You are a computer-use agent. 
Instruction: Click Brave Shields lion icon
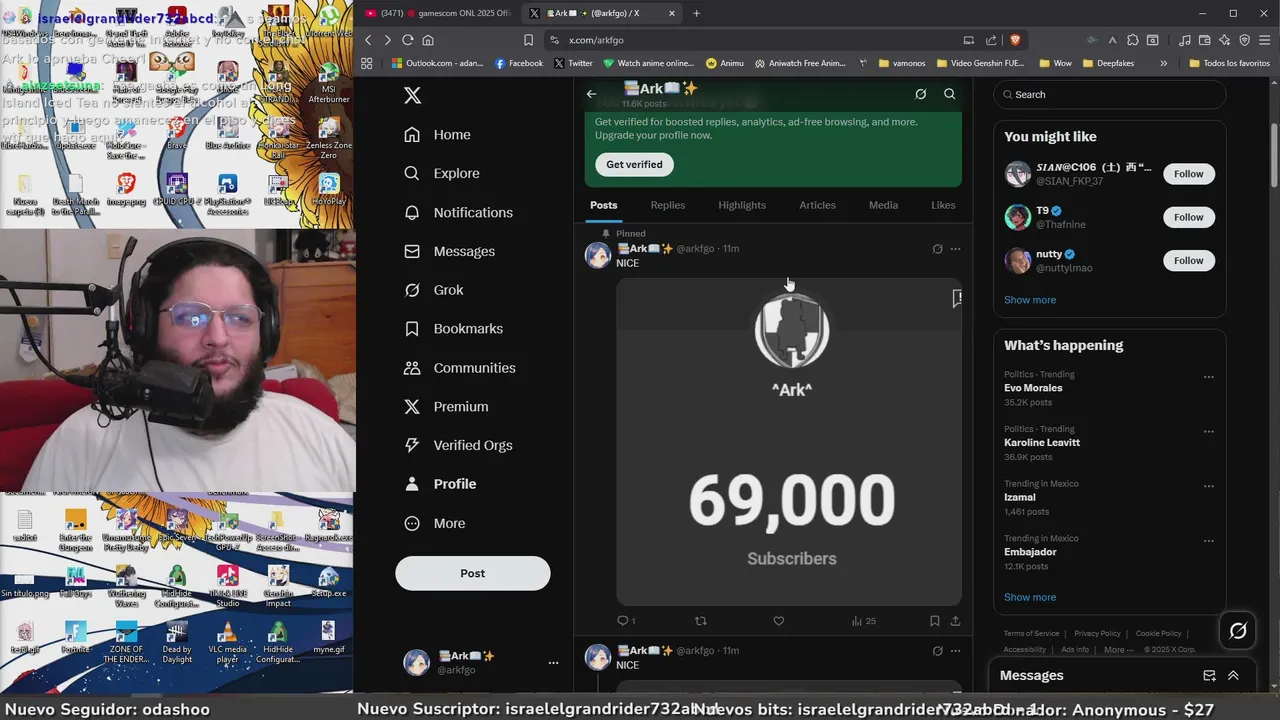pos(1014,40)
